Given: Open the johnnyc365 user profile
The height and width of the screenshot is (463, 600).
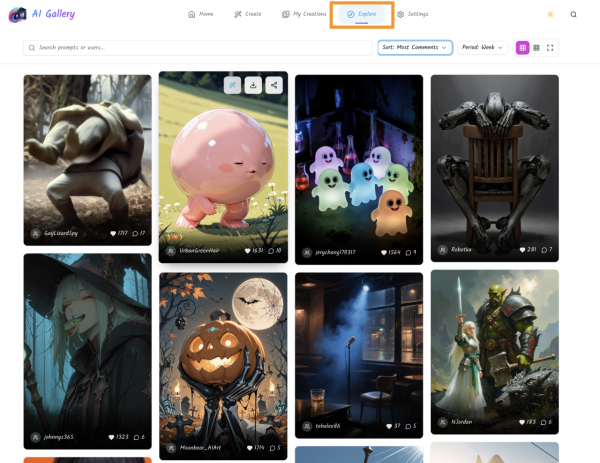Looking at the screenshot, I should (59, 437).
